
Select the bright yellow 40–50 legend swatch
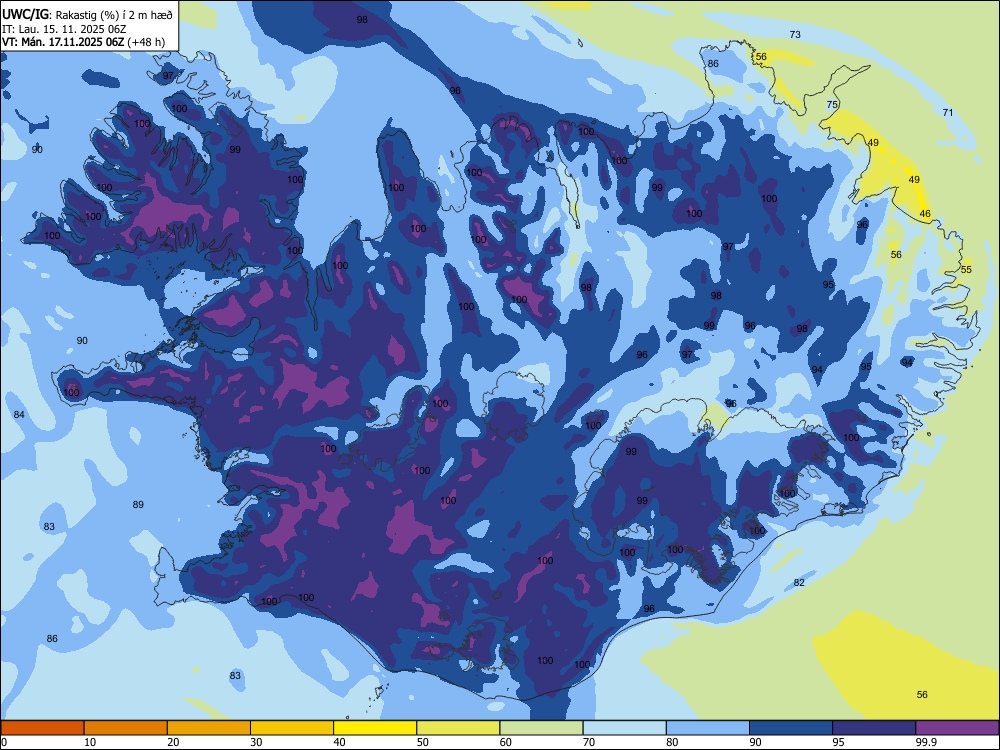375,728
